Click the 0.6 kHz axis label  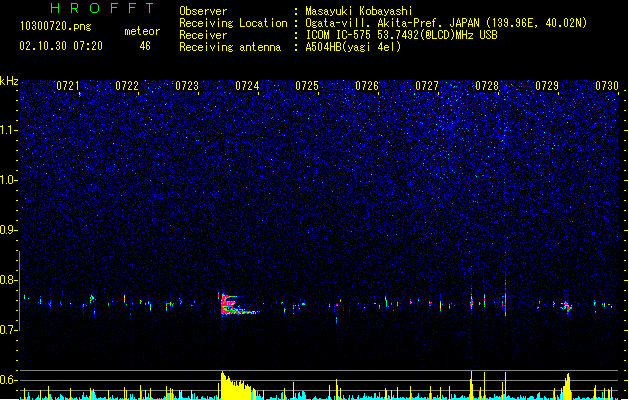(x=8, y=380)
